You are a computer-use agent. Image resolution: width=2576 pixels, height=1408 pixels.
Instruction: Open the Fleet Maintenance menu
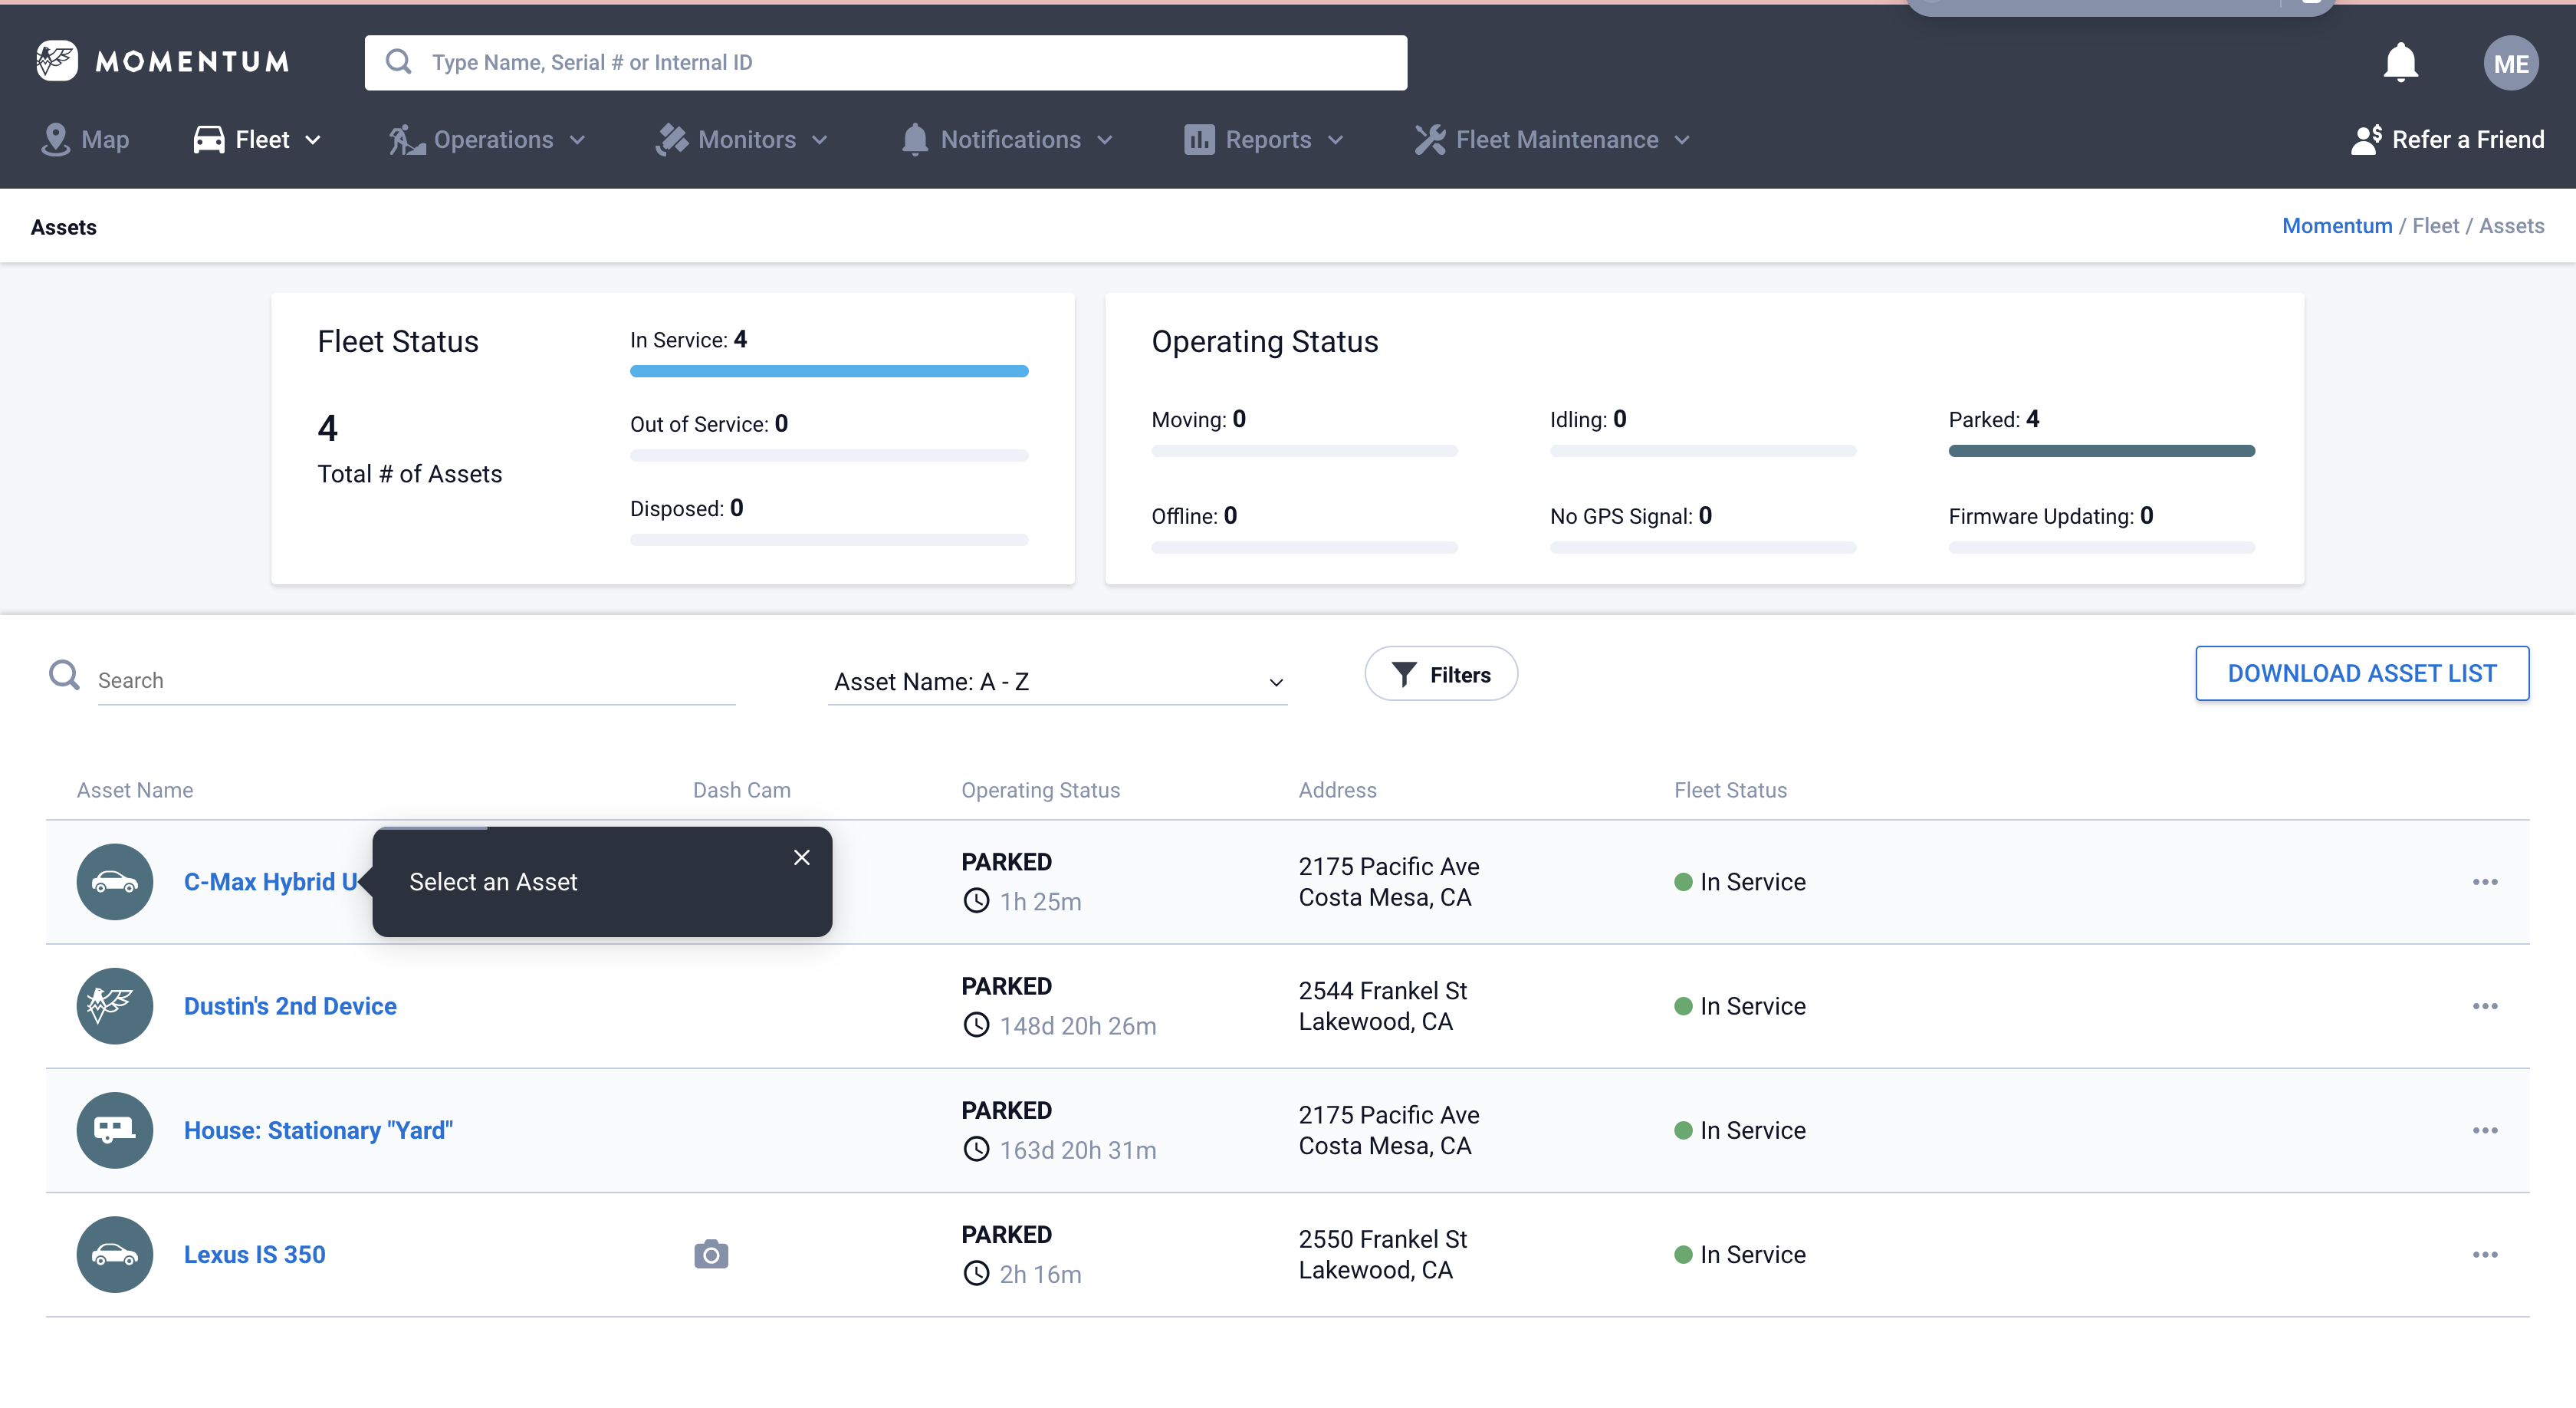[1552, 140]
